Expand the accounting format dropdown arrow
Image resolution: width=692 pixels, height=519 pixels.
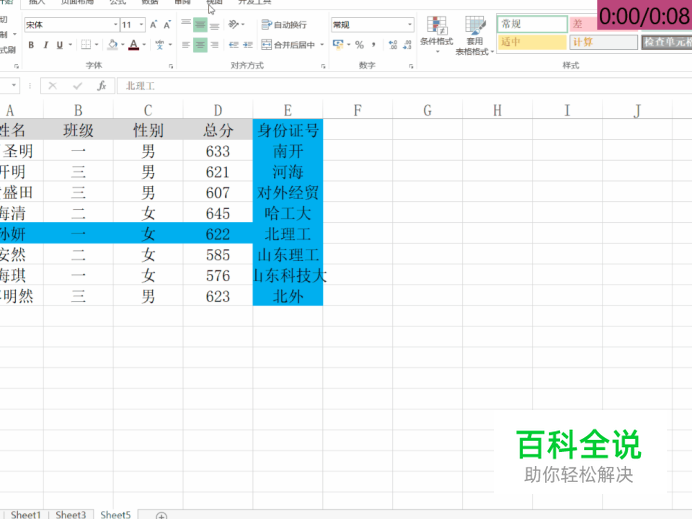(349, 45)
